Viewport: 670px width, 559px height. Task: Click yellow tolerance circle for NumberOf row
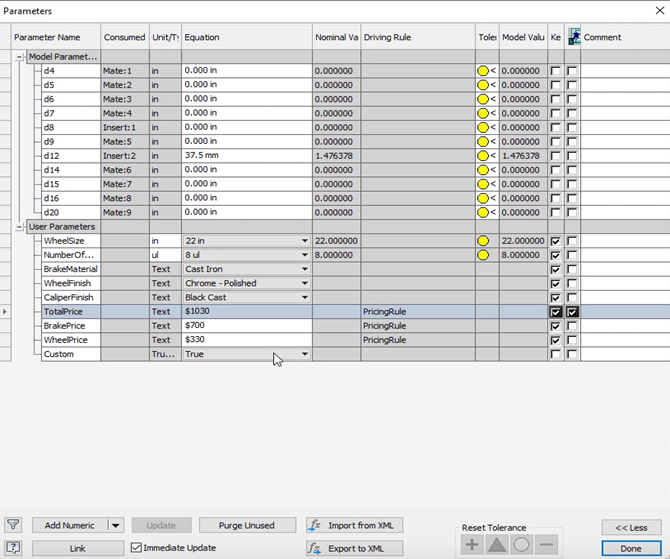coord(483,255)
